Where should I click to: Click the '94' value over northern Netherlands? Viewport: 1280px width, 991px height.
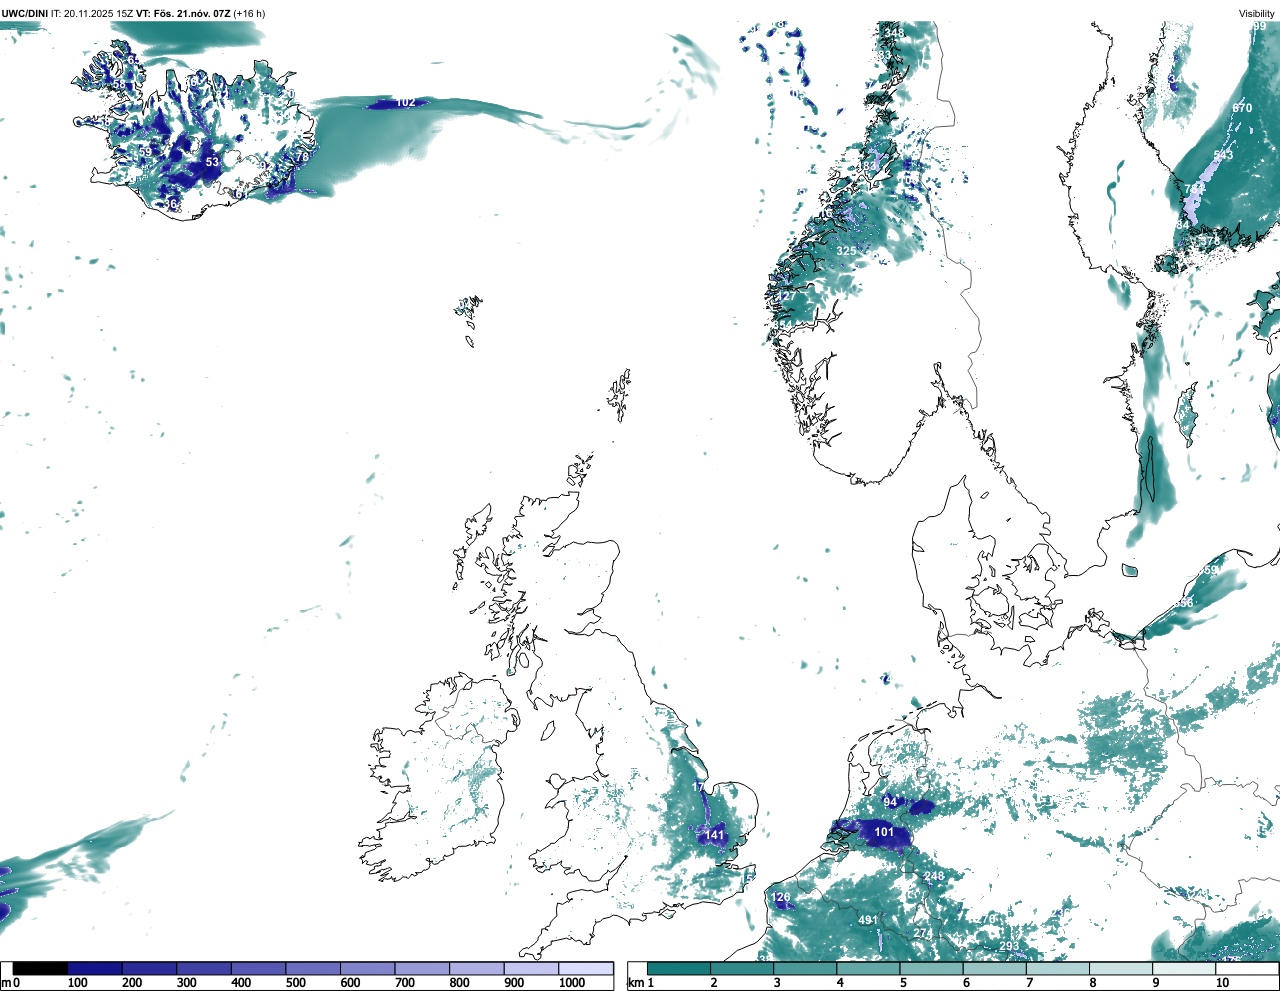tap(890, 803)
